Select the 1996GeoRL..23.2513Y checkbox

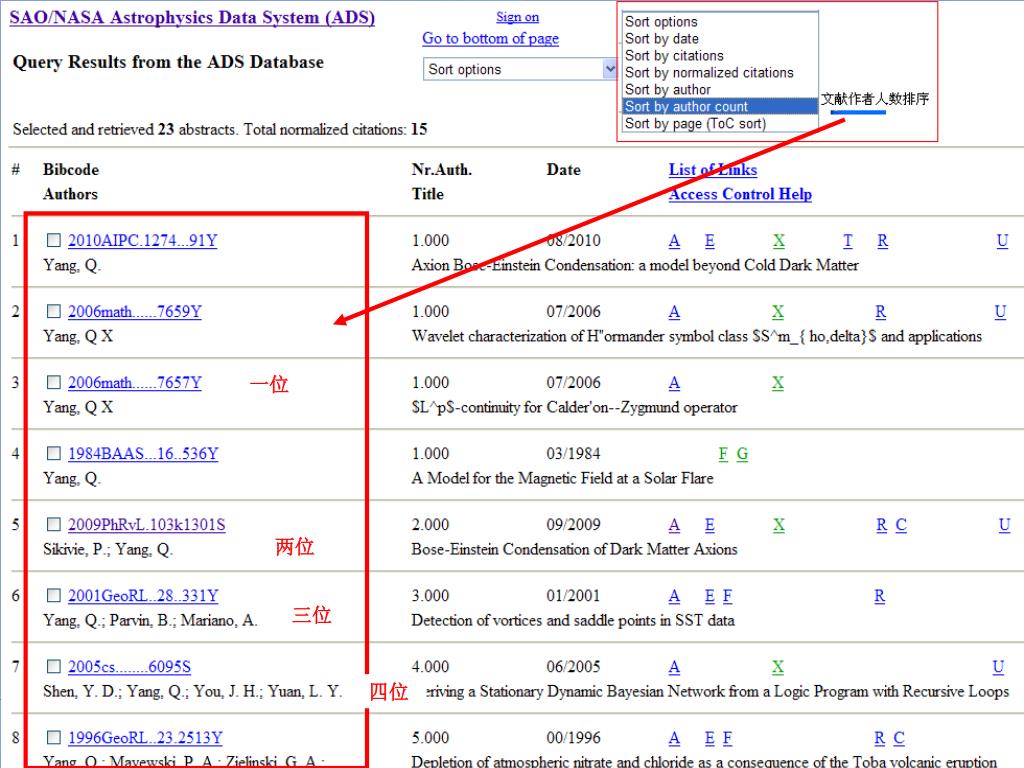tap(54, 737)
